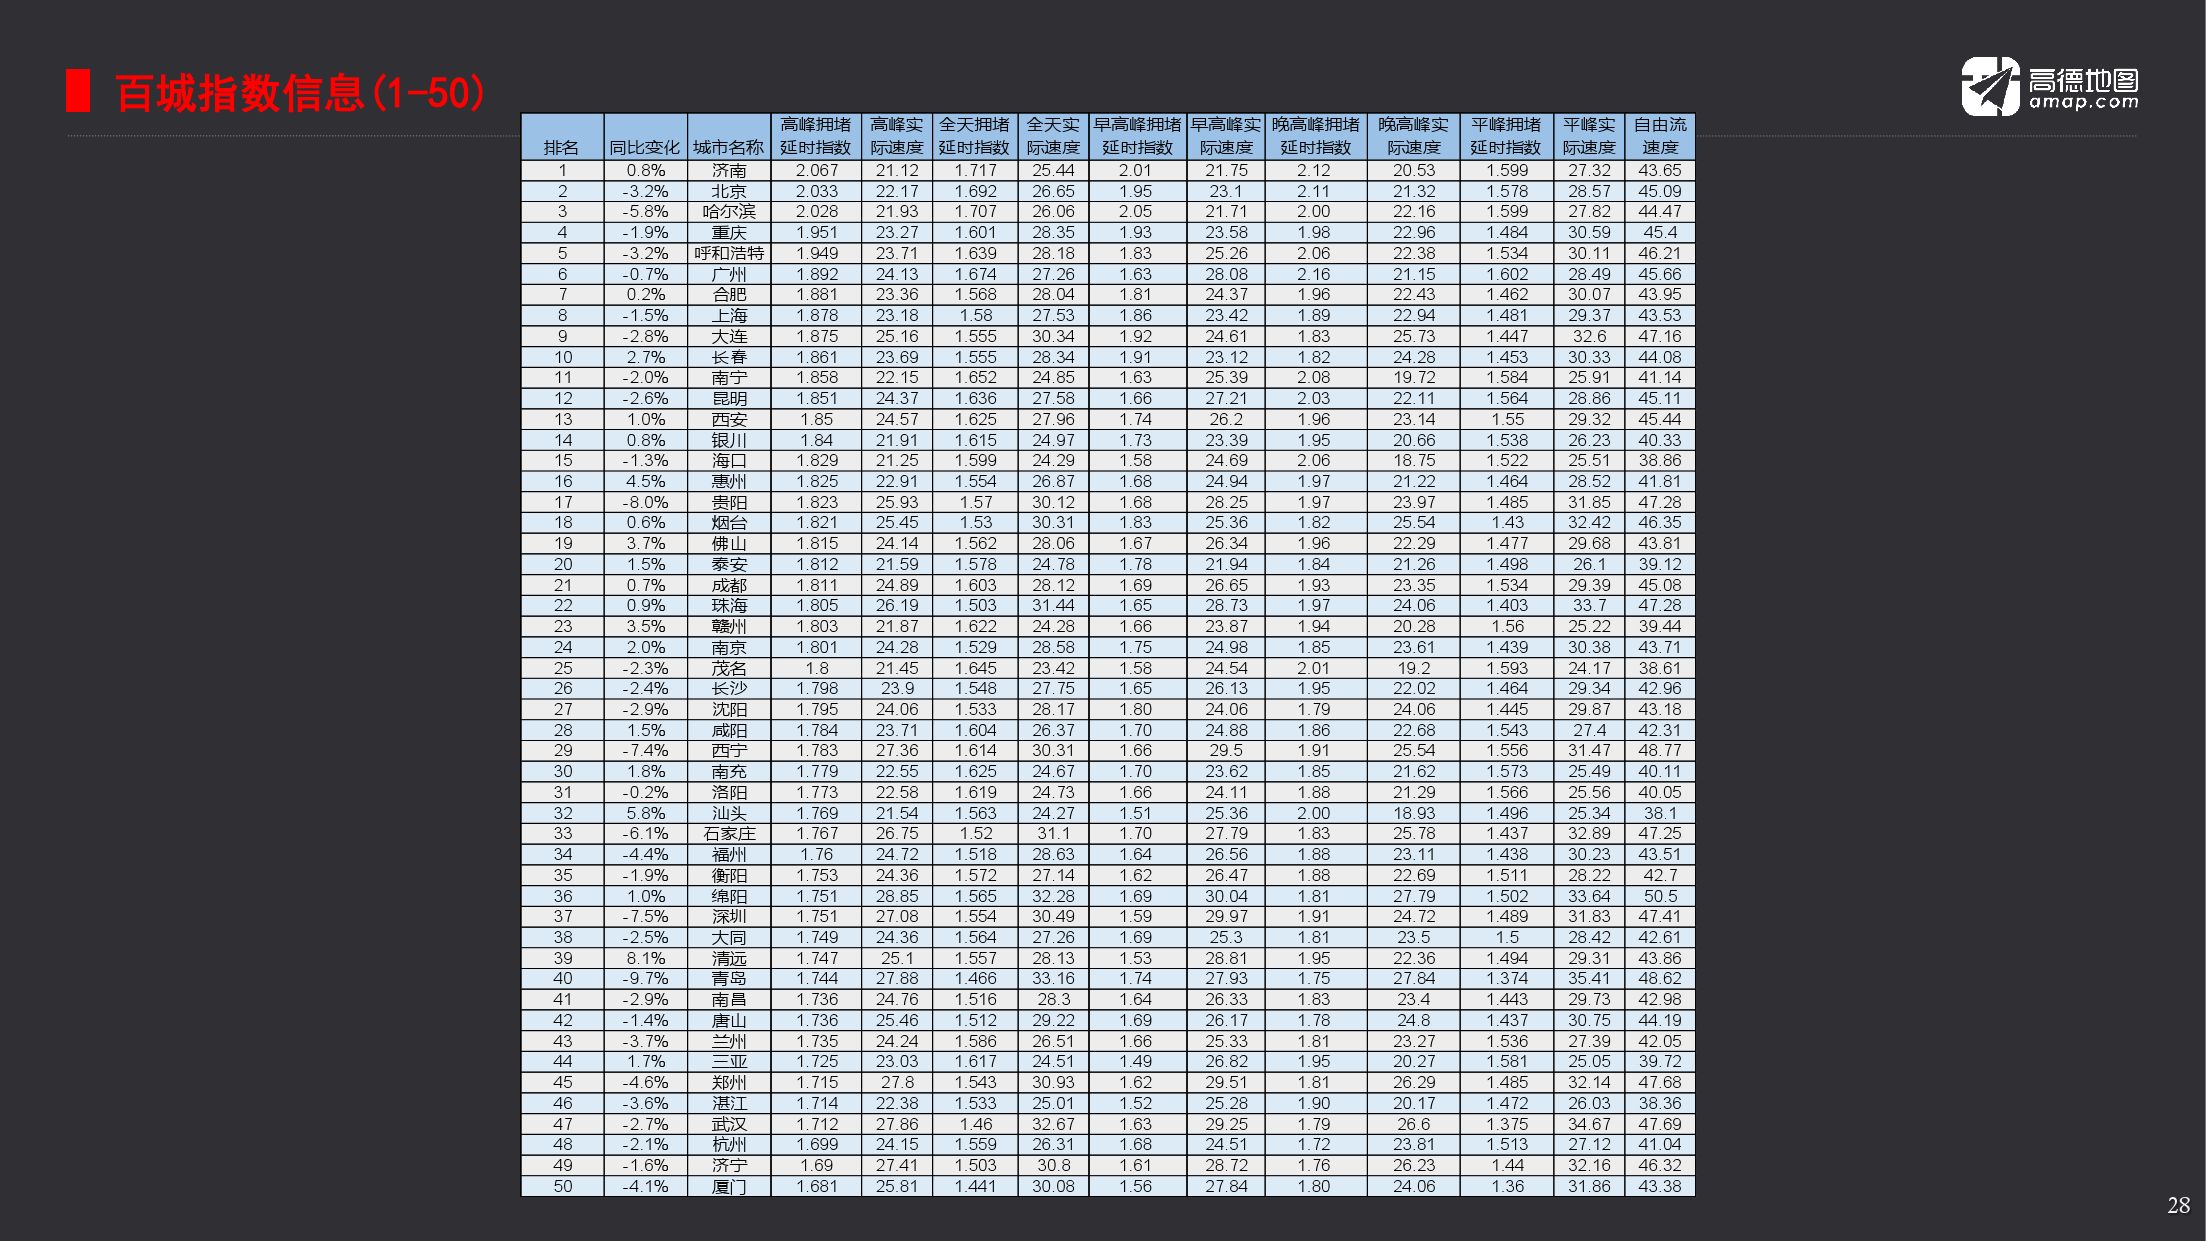This screenshot has width=2206, height=1241.
Task: Click the -9.7% change value for 青岛
Action: click(x=645, y=979)
